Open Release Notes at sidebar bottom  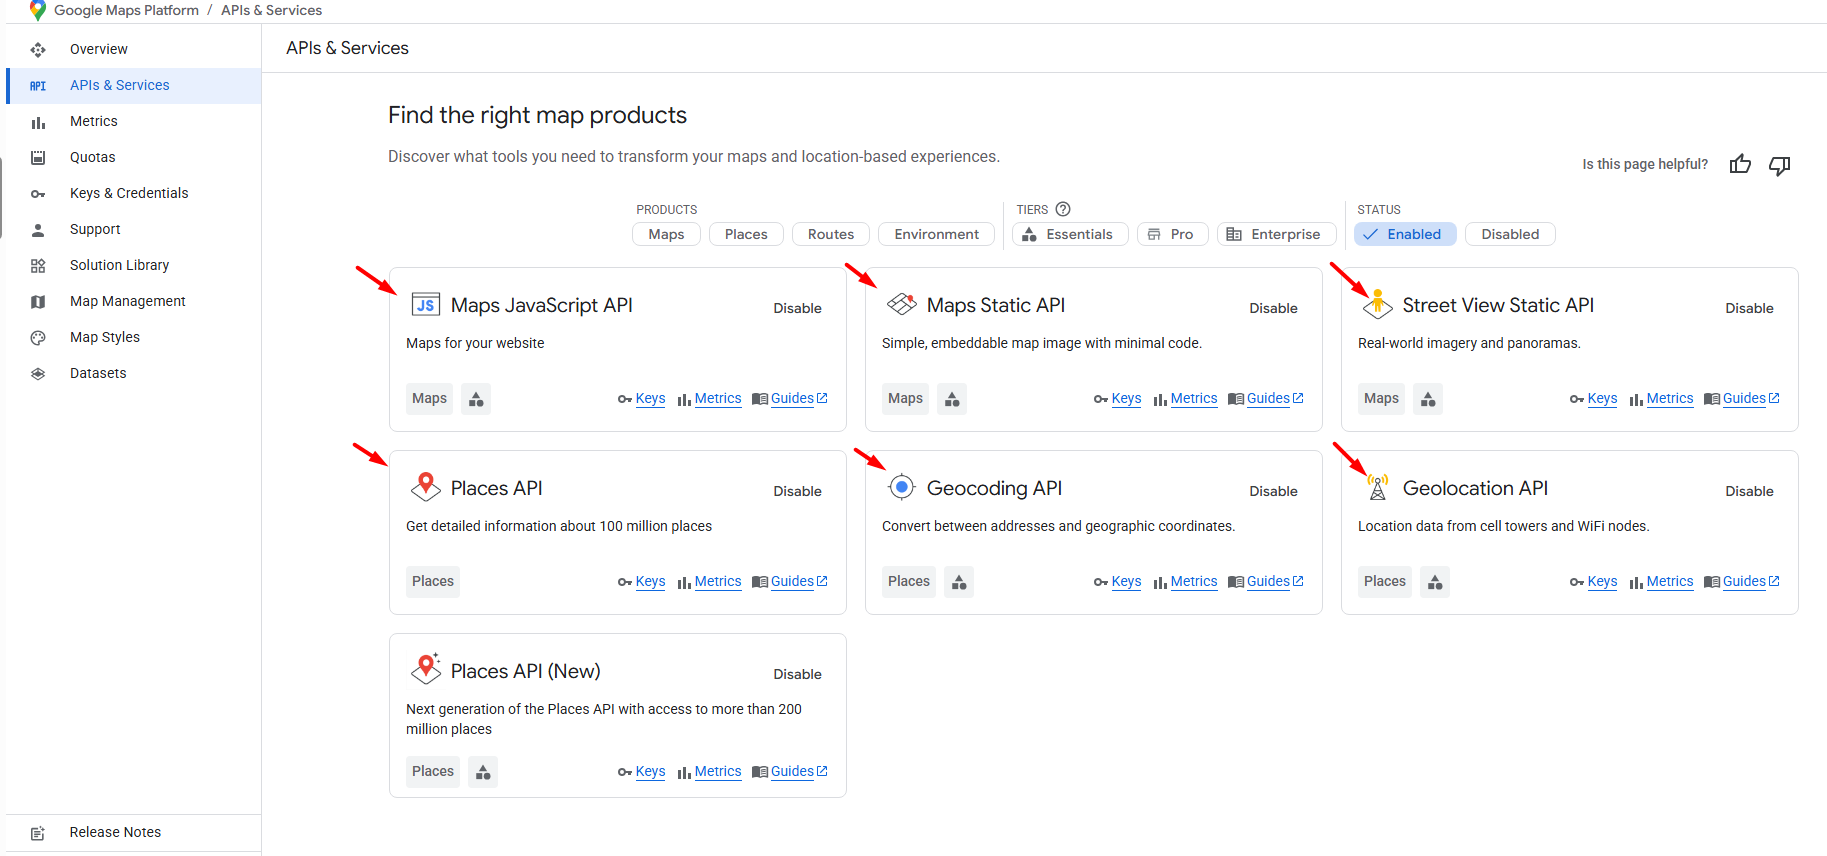(x=115, y=832)
